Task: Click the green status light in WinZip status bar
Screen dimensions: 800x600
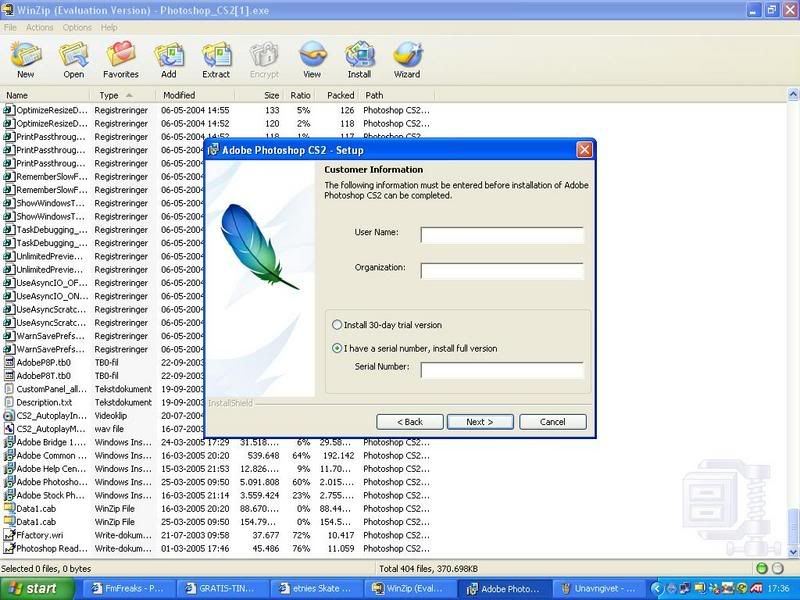Action: 762,568
